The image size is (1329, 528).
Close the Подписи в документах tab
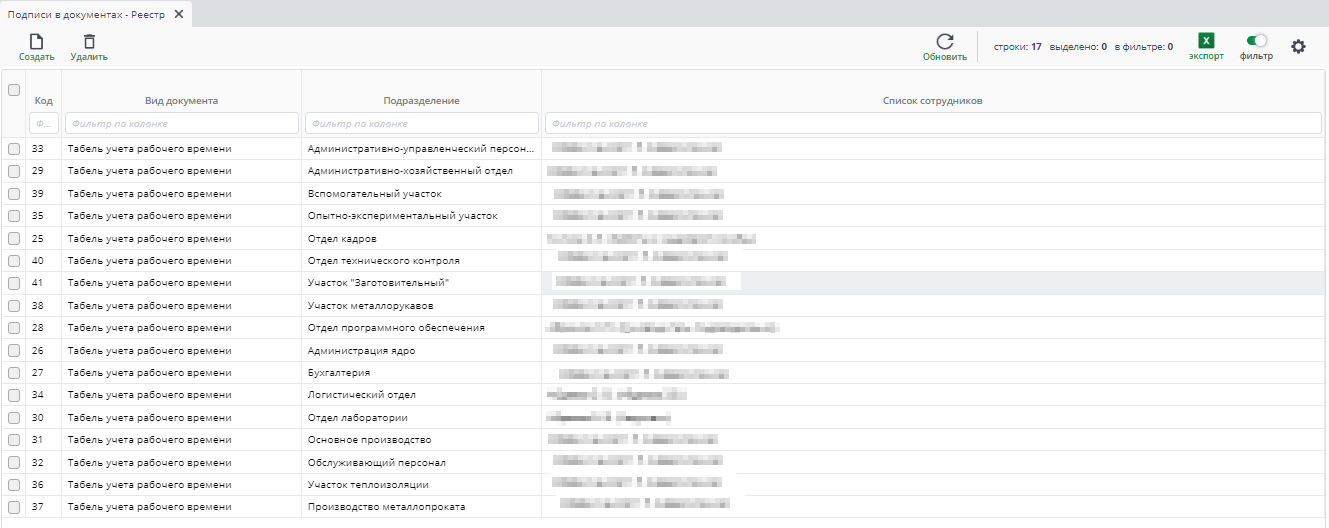coord(178,14)
